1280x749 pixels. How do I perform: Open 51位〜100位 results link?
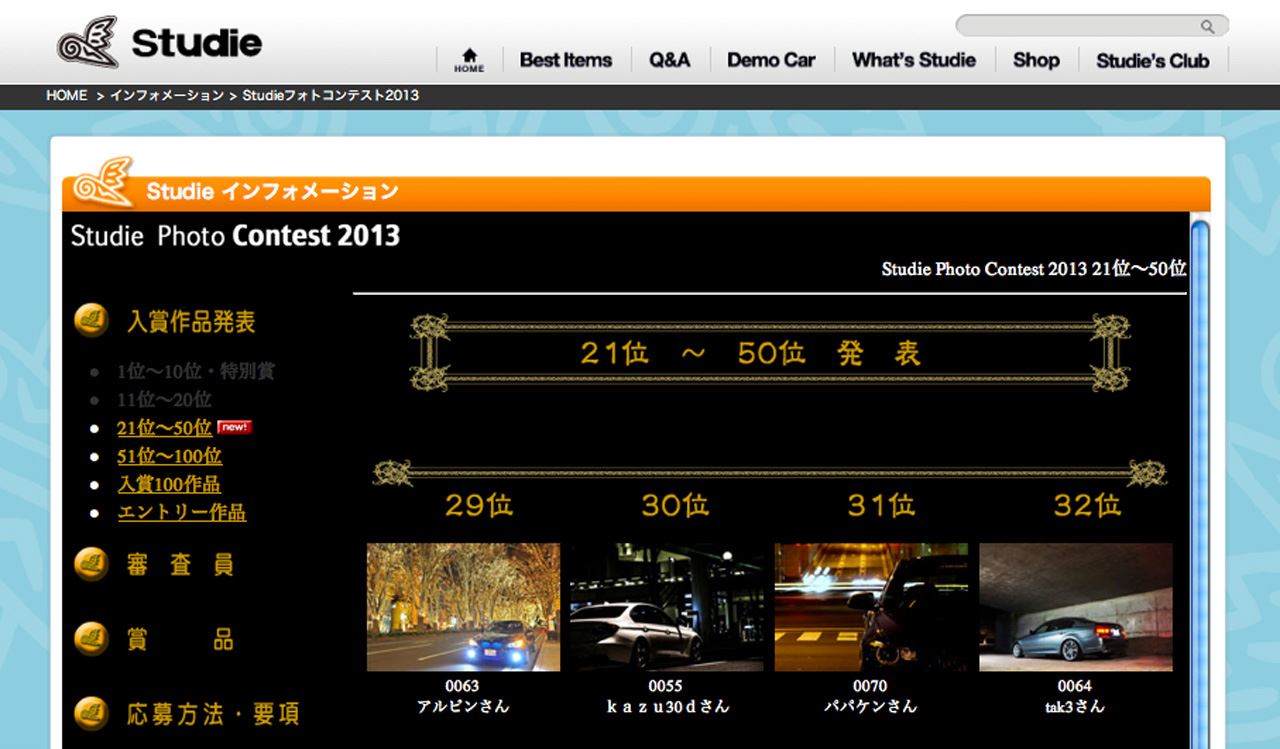[169, 456]
